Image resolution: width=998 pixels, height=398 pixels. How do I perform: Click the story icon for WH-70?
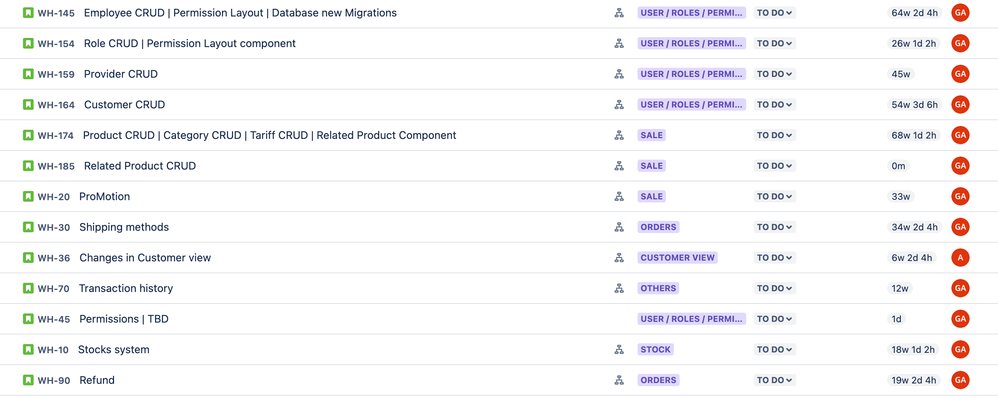click(28, 288)
